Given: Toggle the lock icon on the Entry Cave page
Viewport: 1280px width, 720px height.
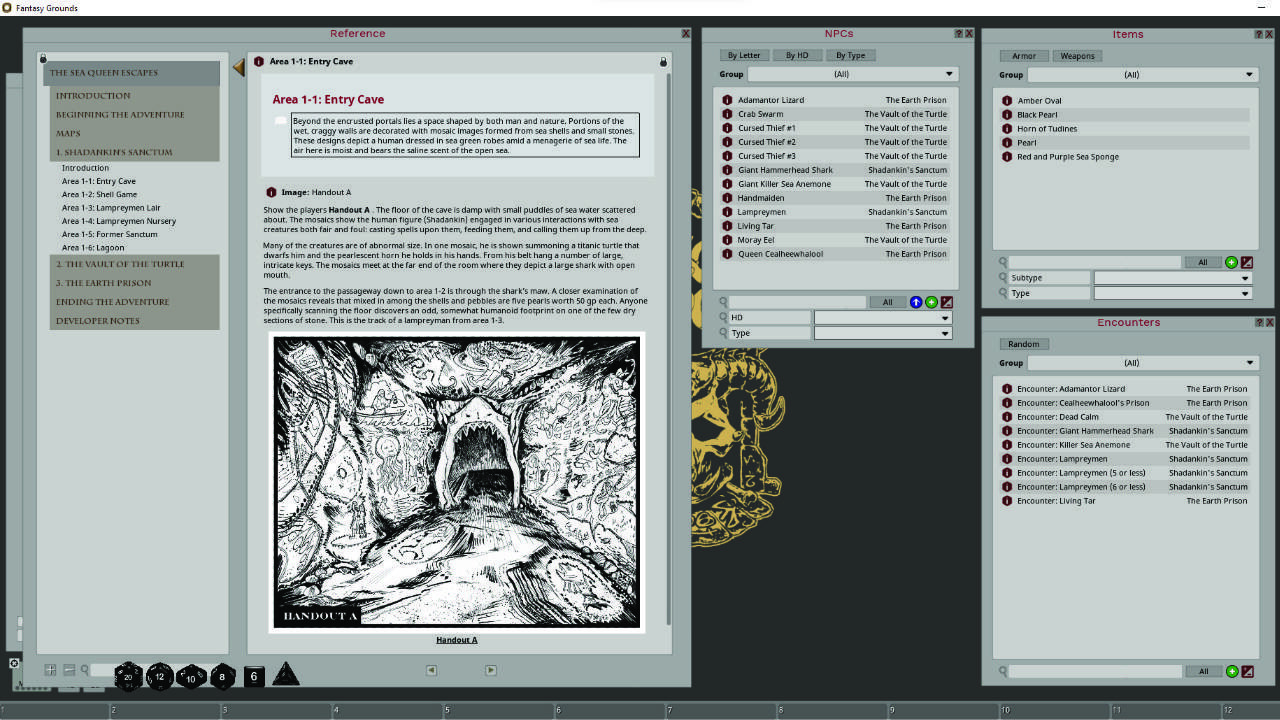Looking at the screenshot, I should 662,61.
